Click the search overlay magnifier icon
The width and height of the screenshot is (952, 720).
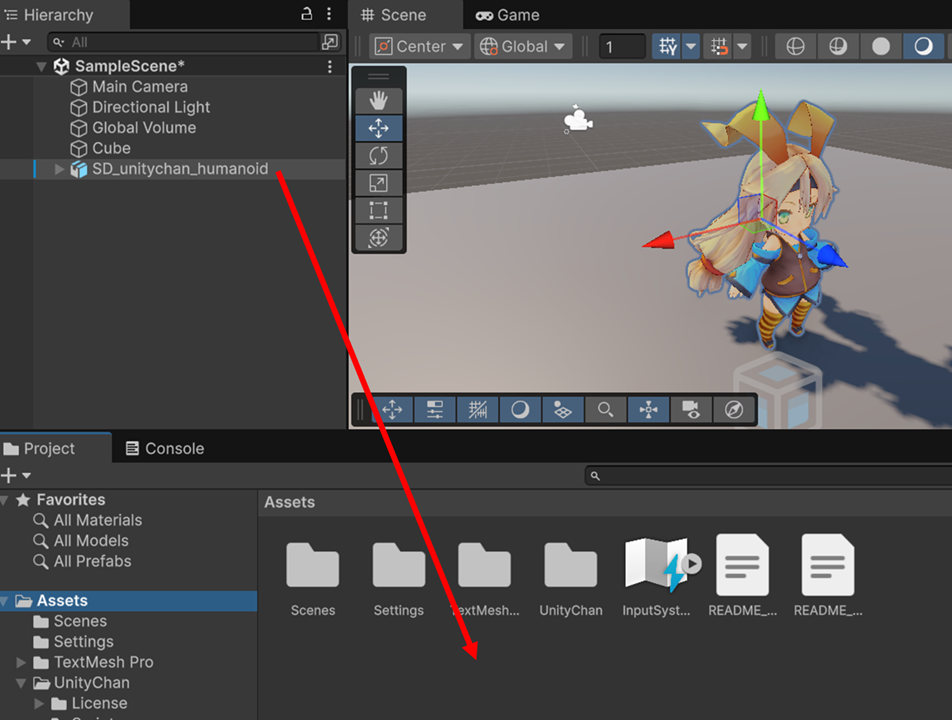605,410
